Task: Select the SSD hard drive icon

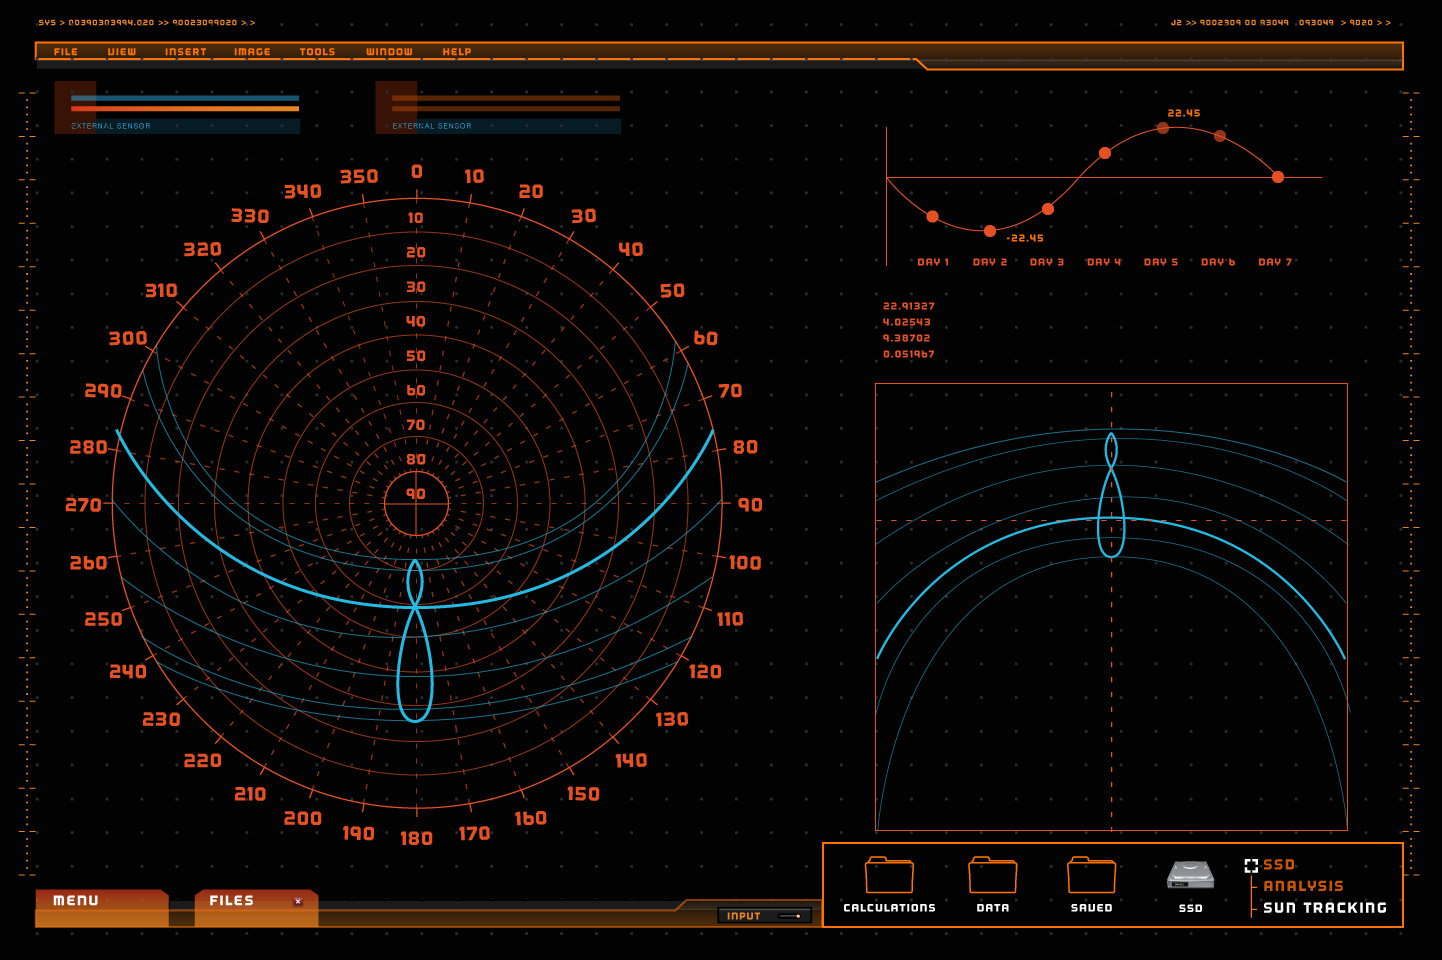Action: tap(1190, 876)
